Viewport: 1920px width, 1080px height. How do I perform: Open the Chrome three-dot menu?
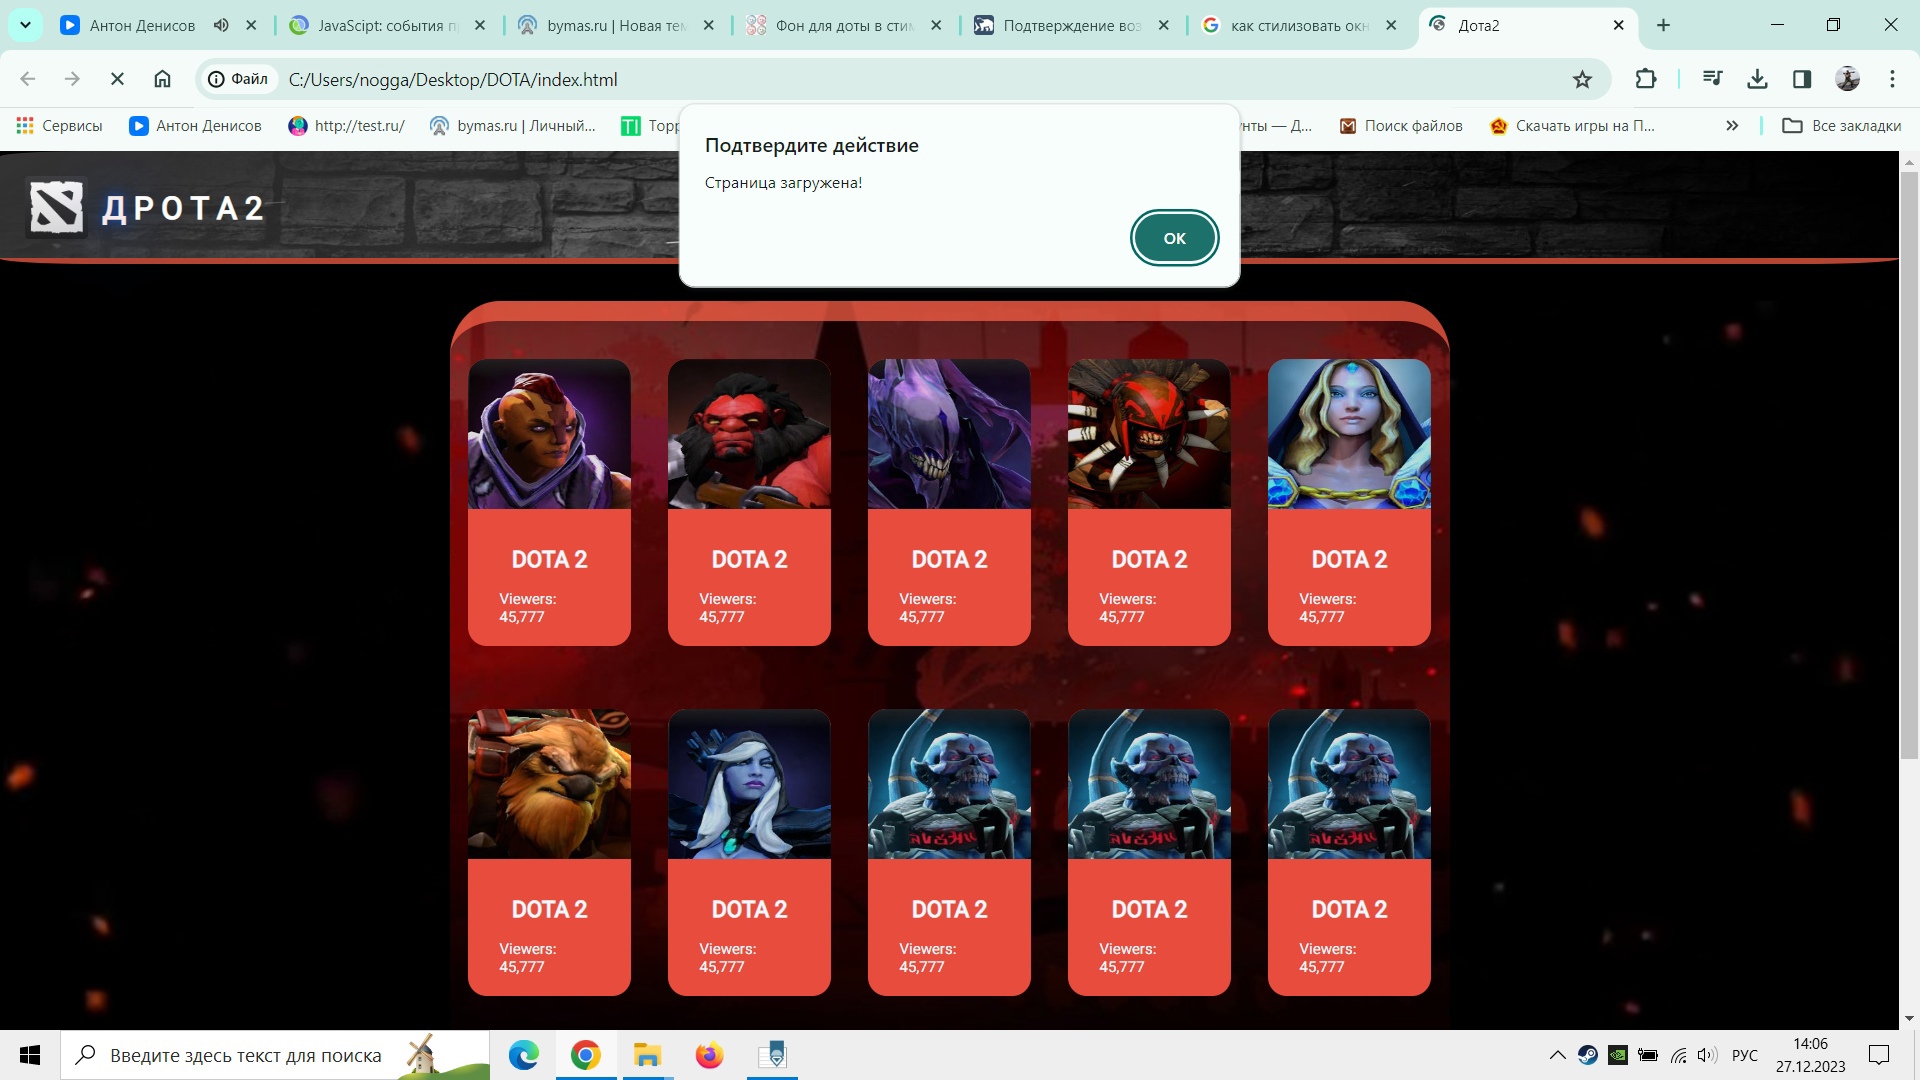coord(1892,79)
